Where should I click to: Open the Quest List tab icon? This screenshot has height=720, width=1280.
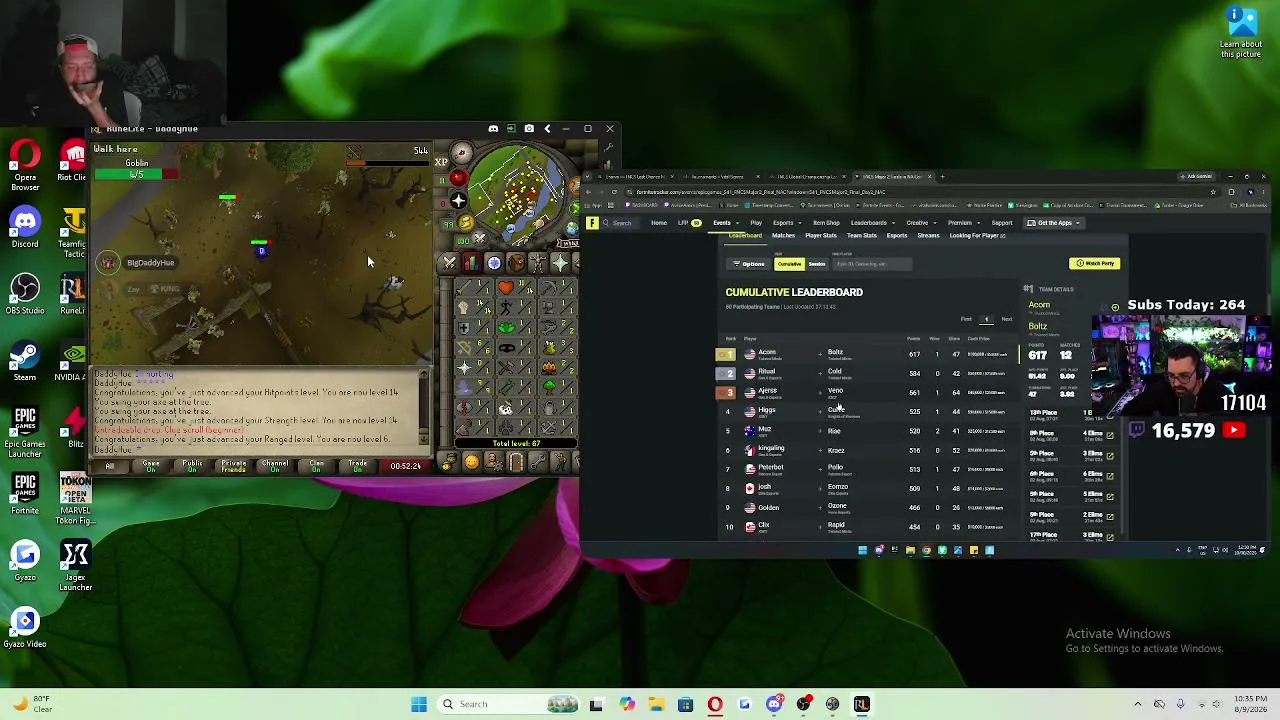tap(494, 263)
